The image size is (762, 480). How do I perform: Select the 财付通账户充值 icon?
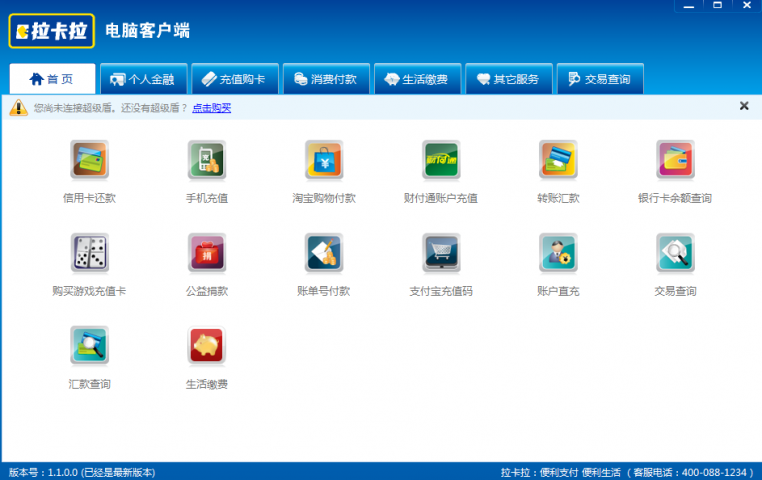pos(441,160)
